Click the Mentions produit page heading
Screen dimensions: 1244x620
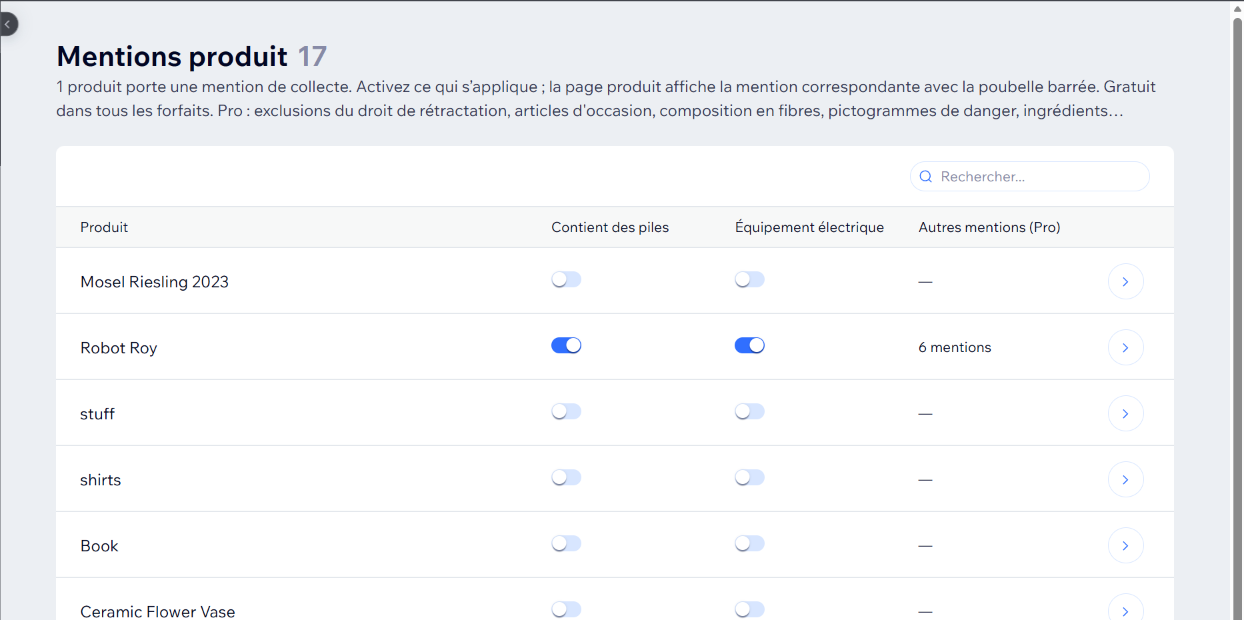point(172,56)
